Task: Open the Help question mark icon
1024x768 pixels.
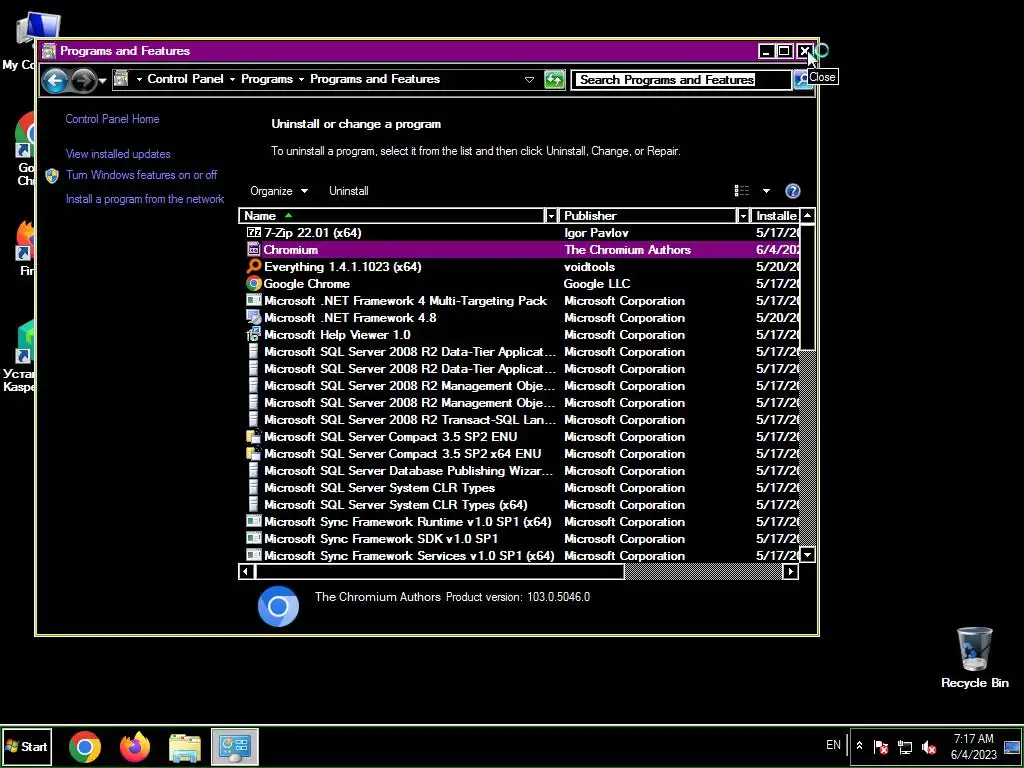Action: [792, 191]
